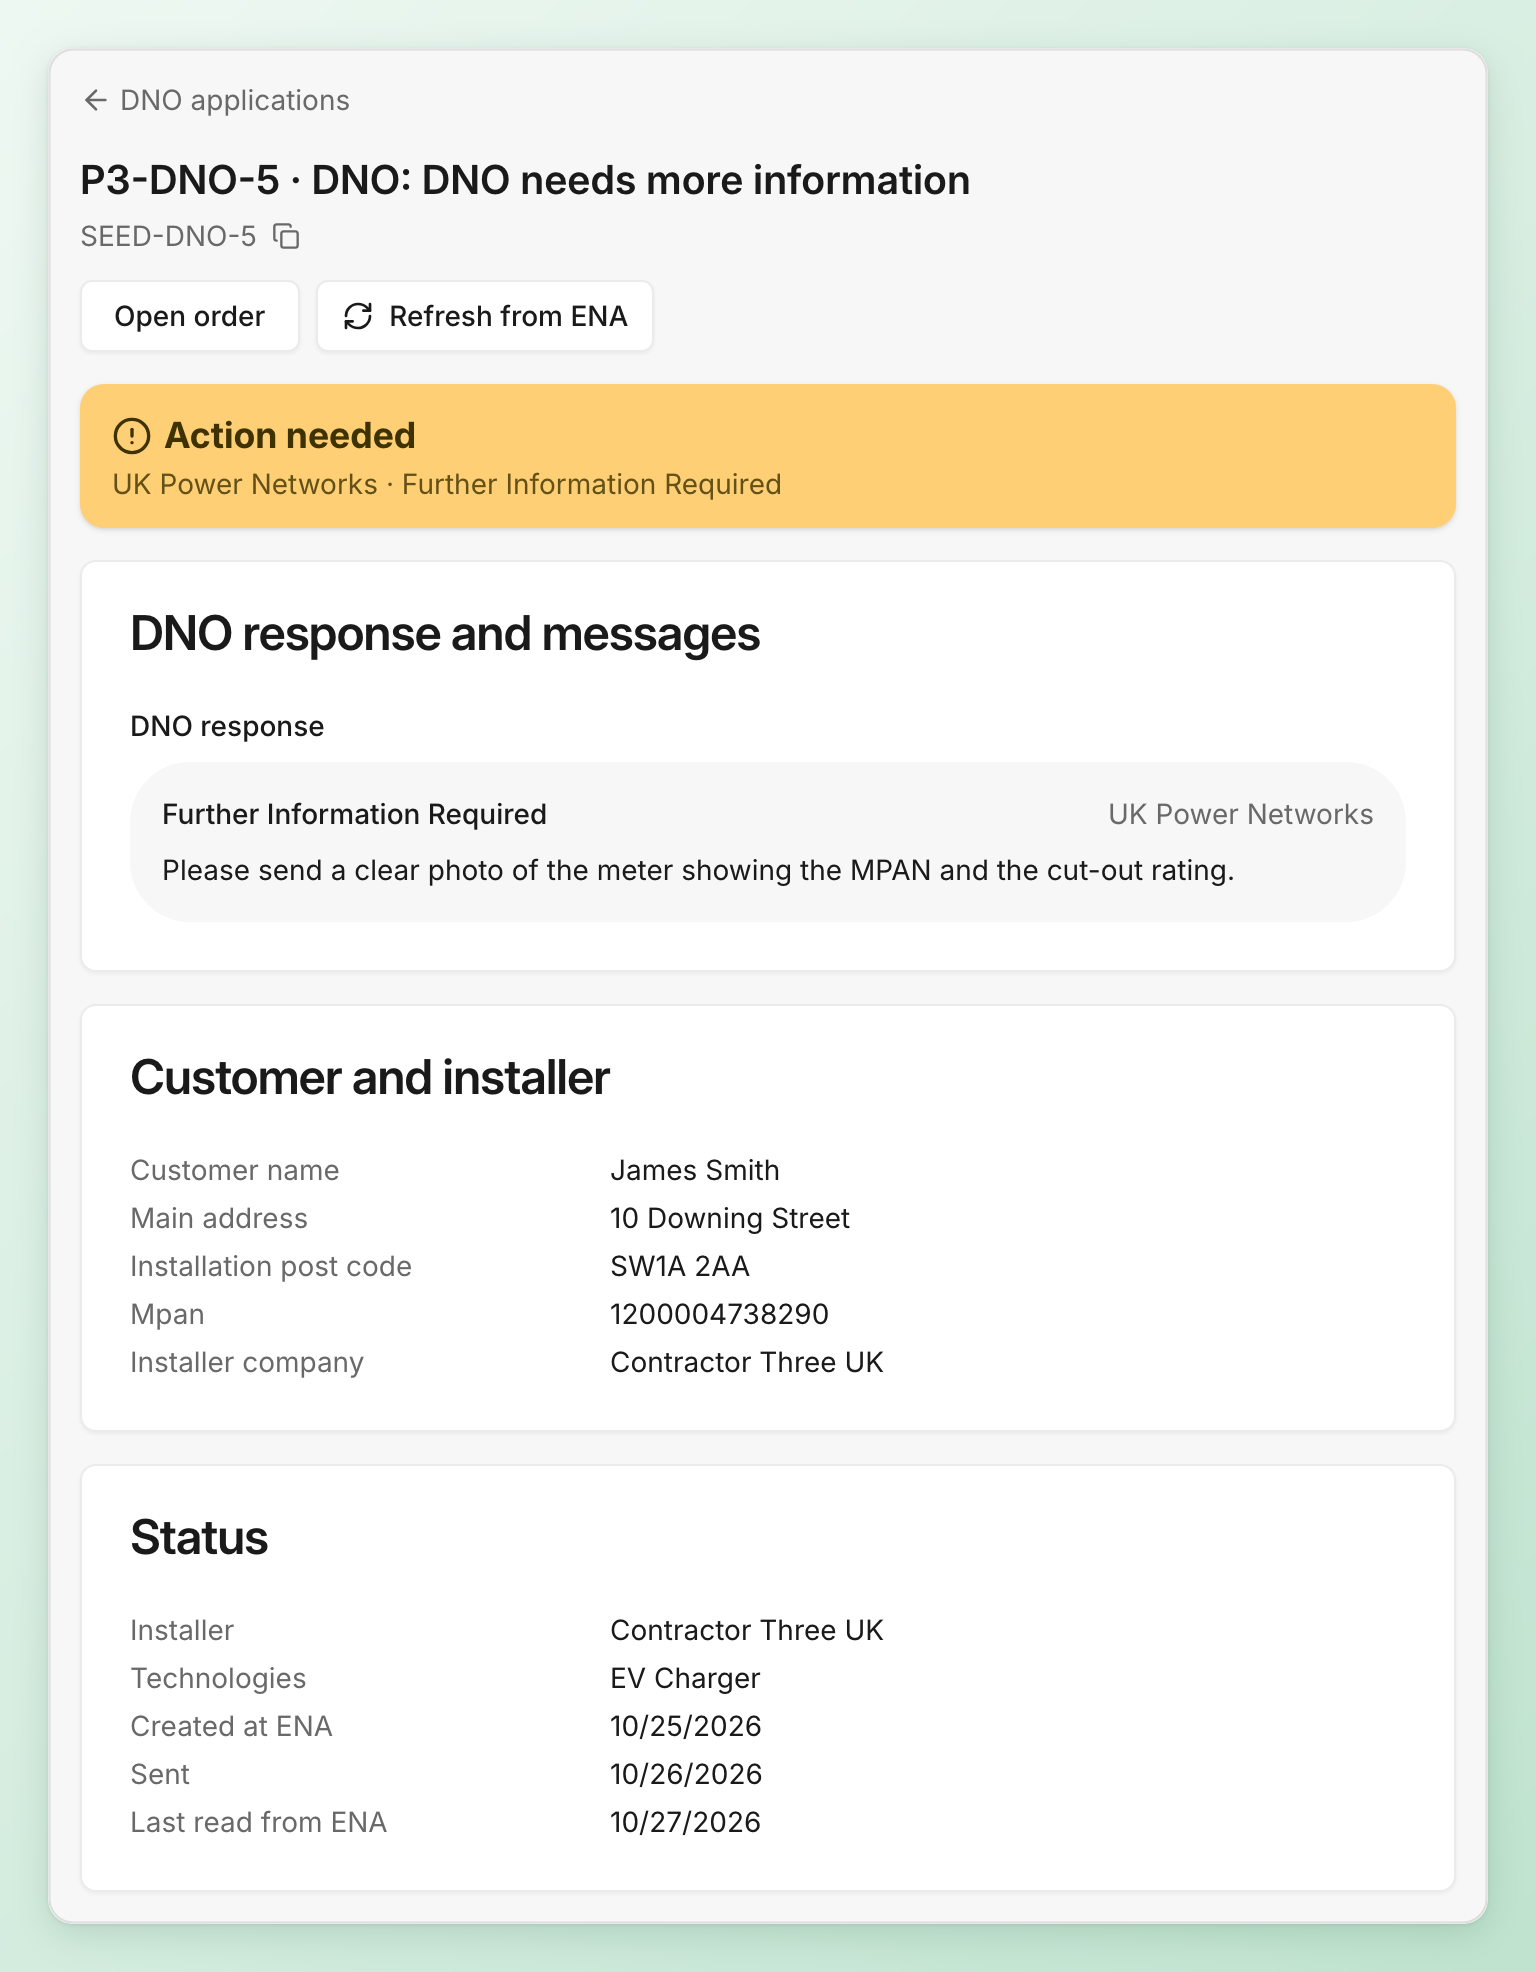Click the page title P3-DNO-5
The height and width of the screenshot is (1972, 1536).
click(525, 181)
